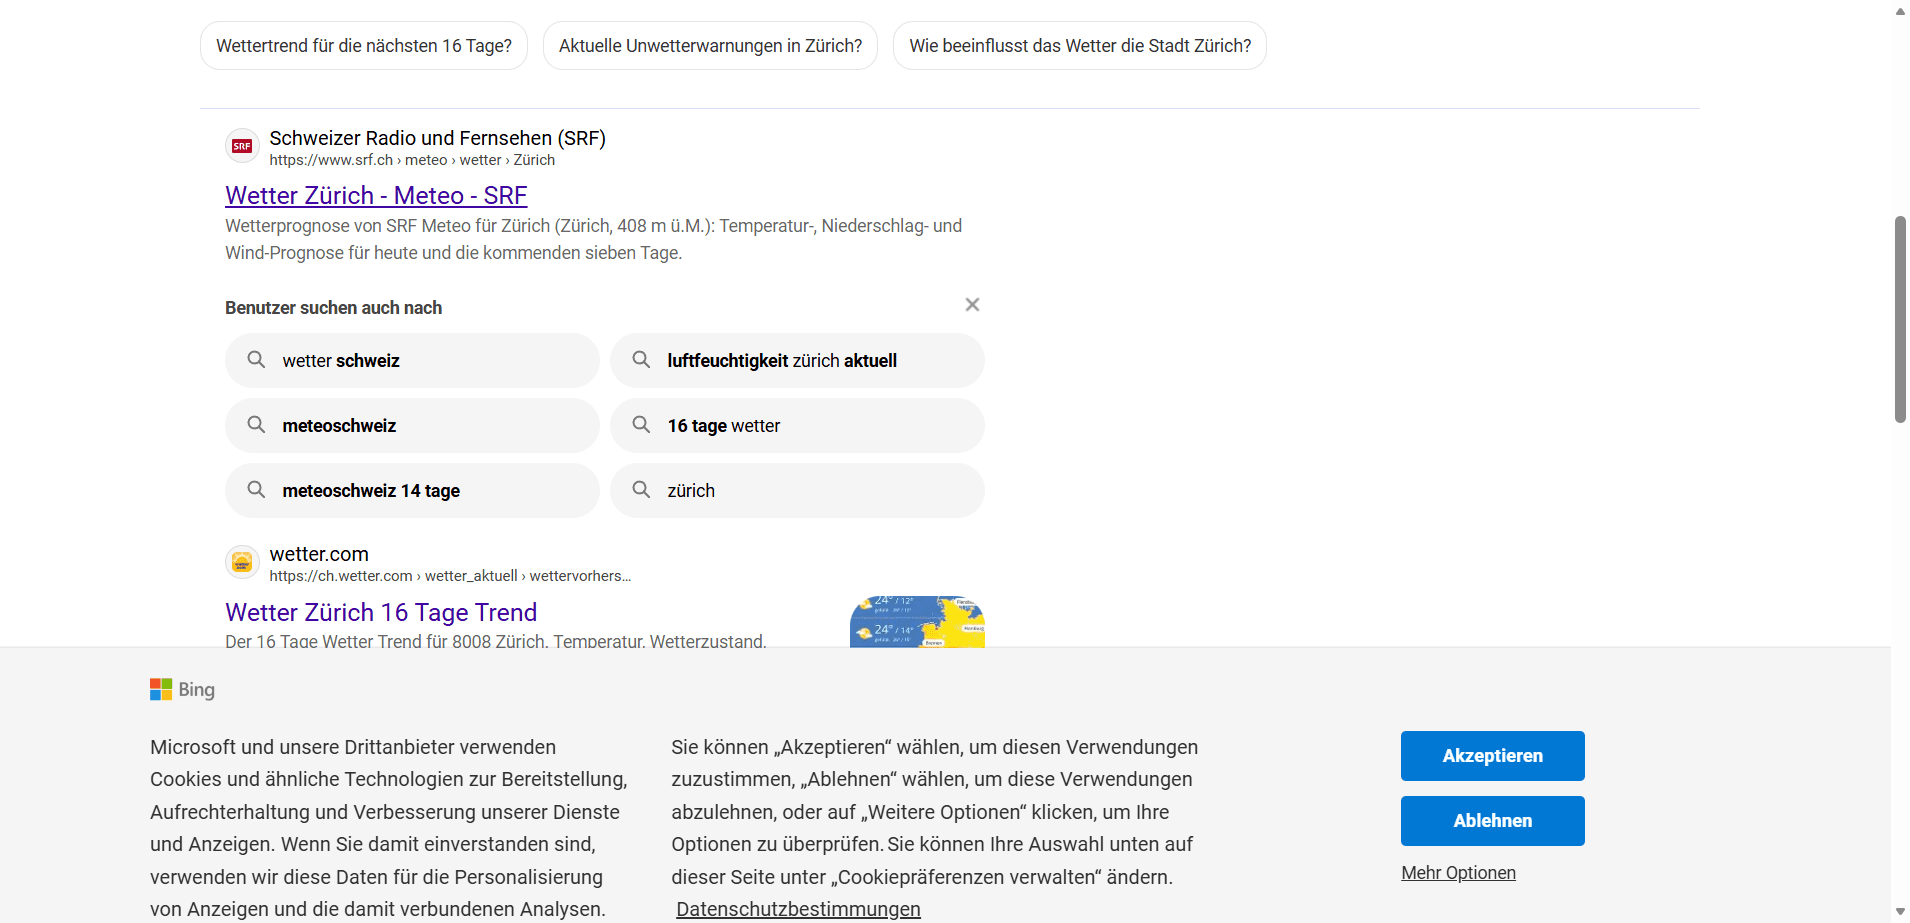Click the wetter.com site favicon

tap(242, 562)
